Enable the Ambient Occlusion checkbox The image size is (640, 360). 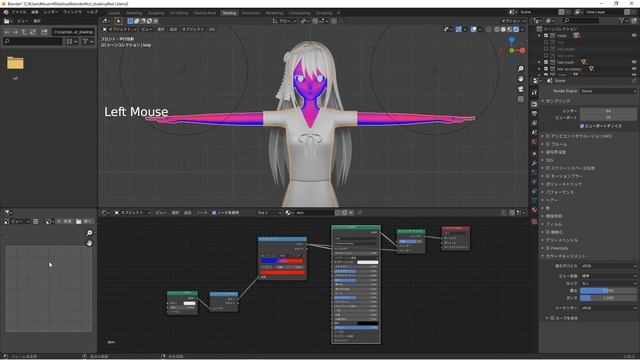pos(548,136)
